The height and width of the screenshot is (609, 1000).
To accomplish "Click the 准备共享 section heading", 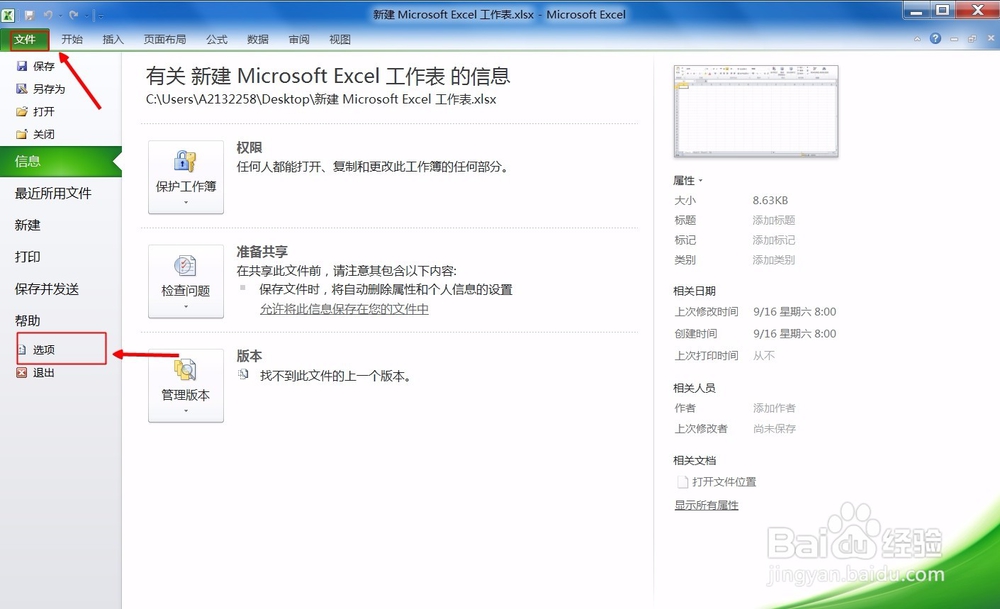I will coord(262,251).
